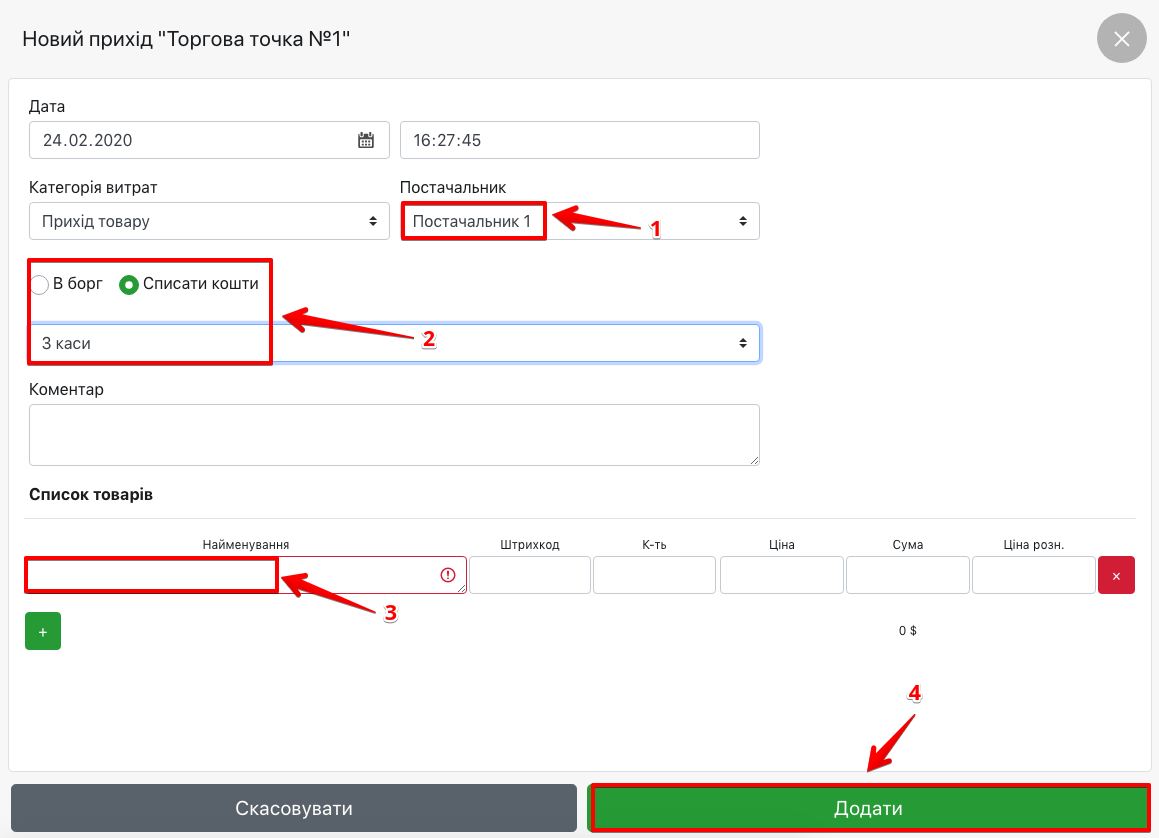Focus the date field showing 24.02.2020
Screen dimensions: 1159x838
(190, 140)
